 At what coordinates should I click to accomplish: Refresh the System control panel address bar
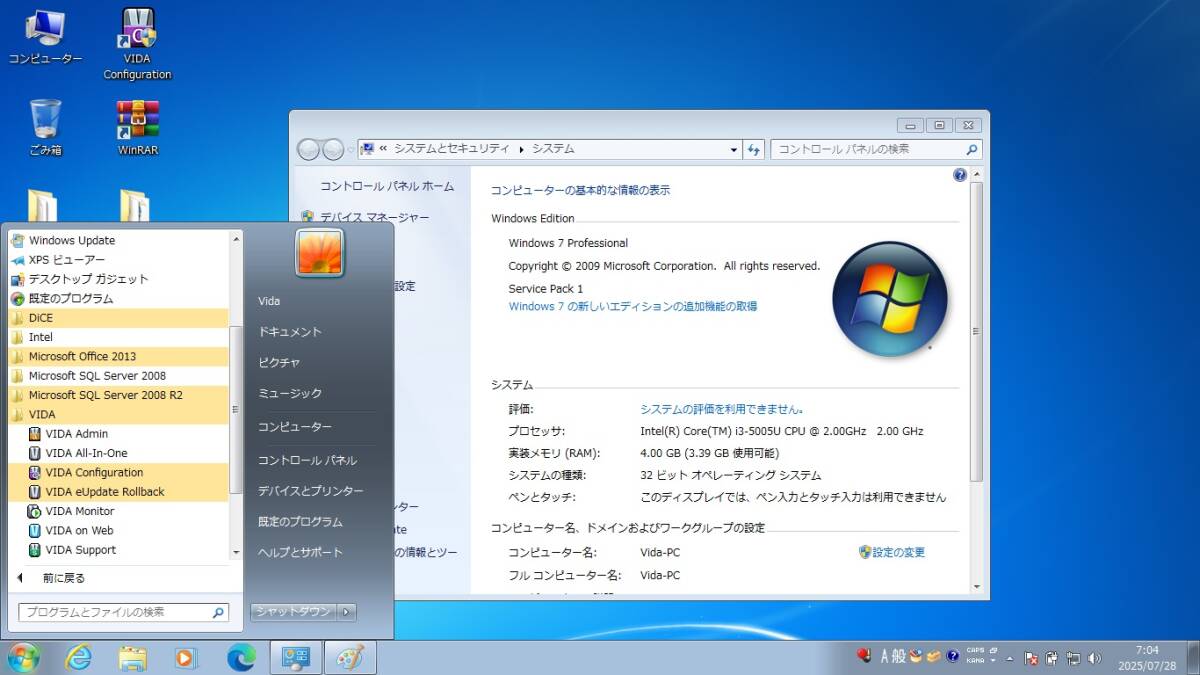pos(754,149)
